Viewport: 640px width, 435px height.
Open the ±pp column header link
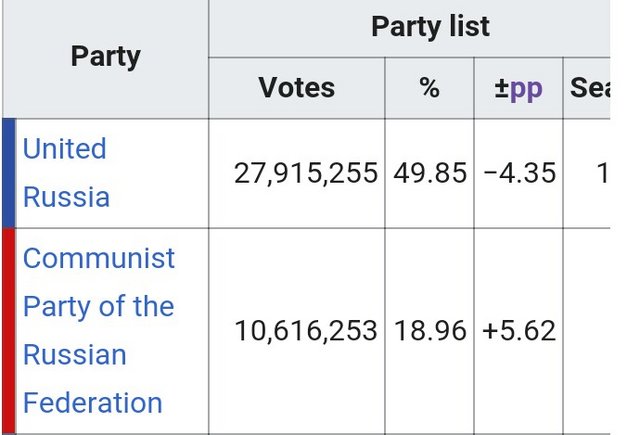coord(518,88)
